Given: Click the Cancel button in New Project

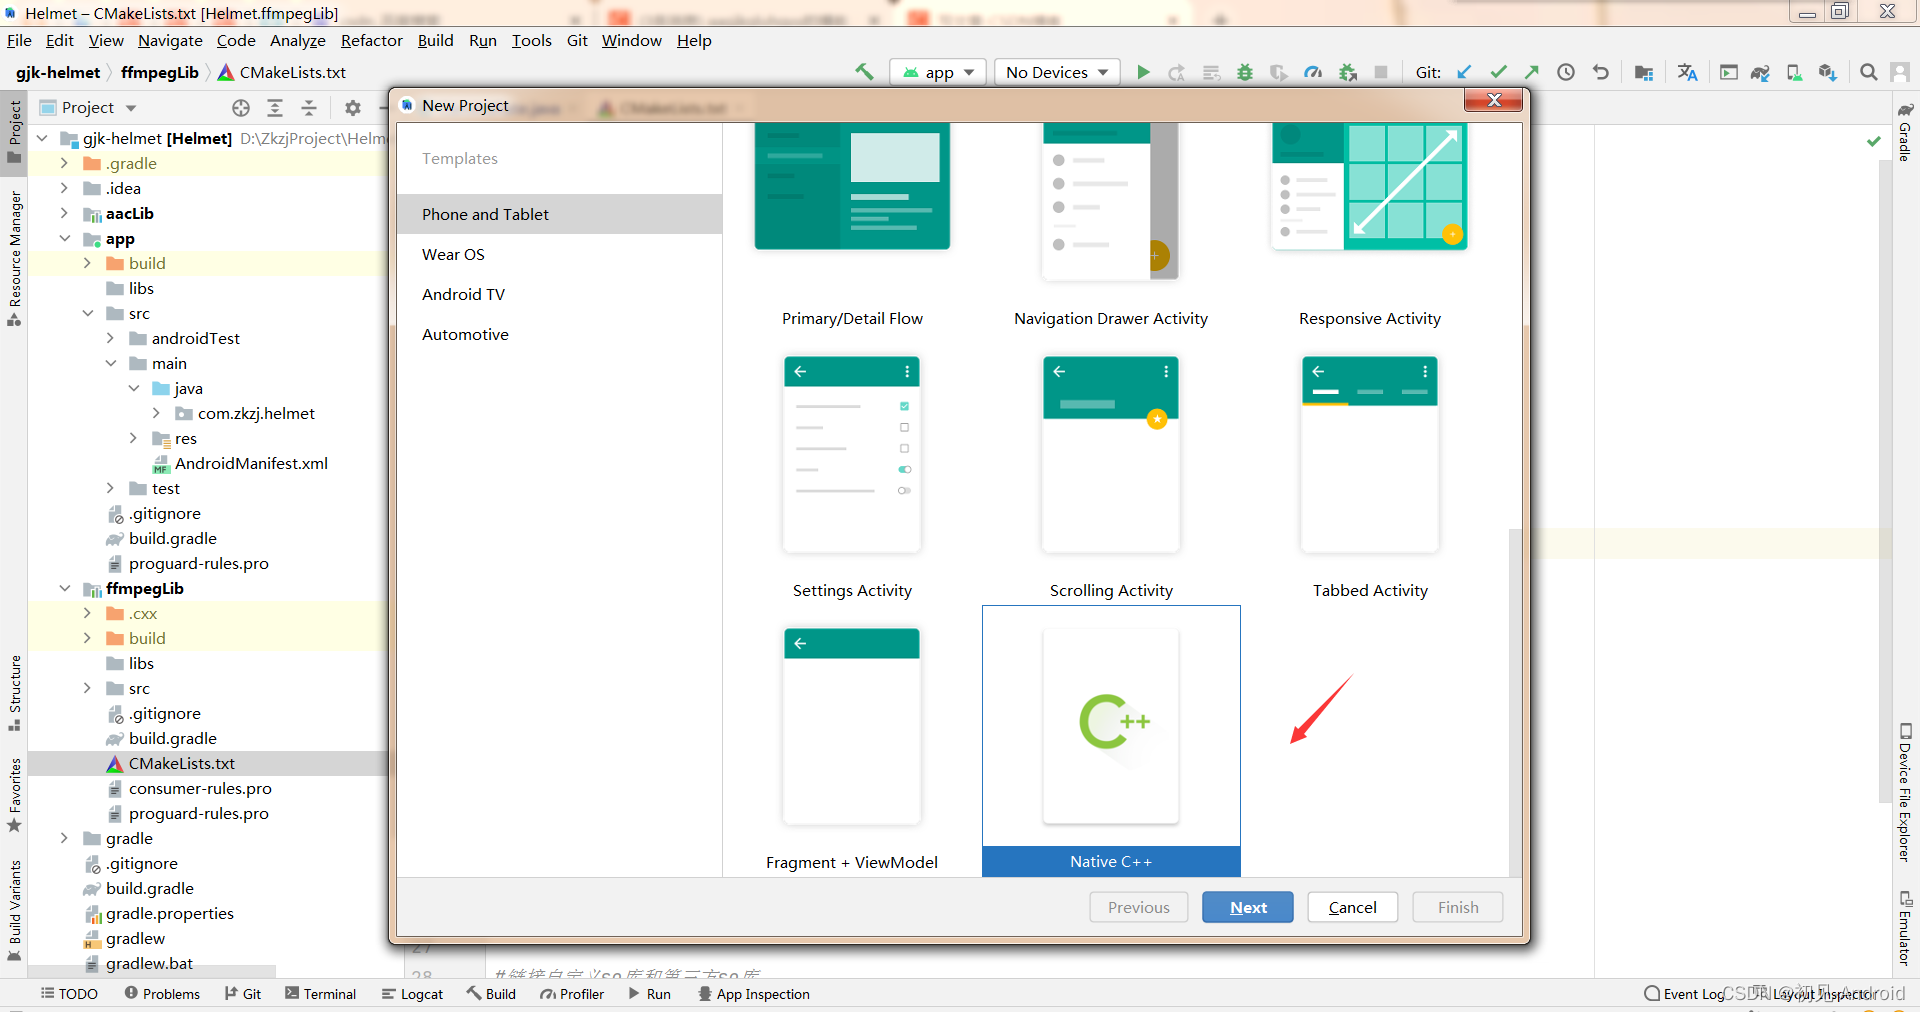Looking at the screenshot, I should pos(1352,907).
